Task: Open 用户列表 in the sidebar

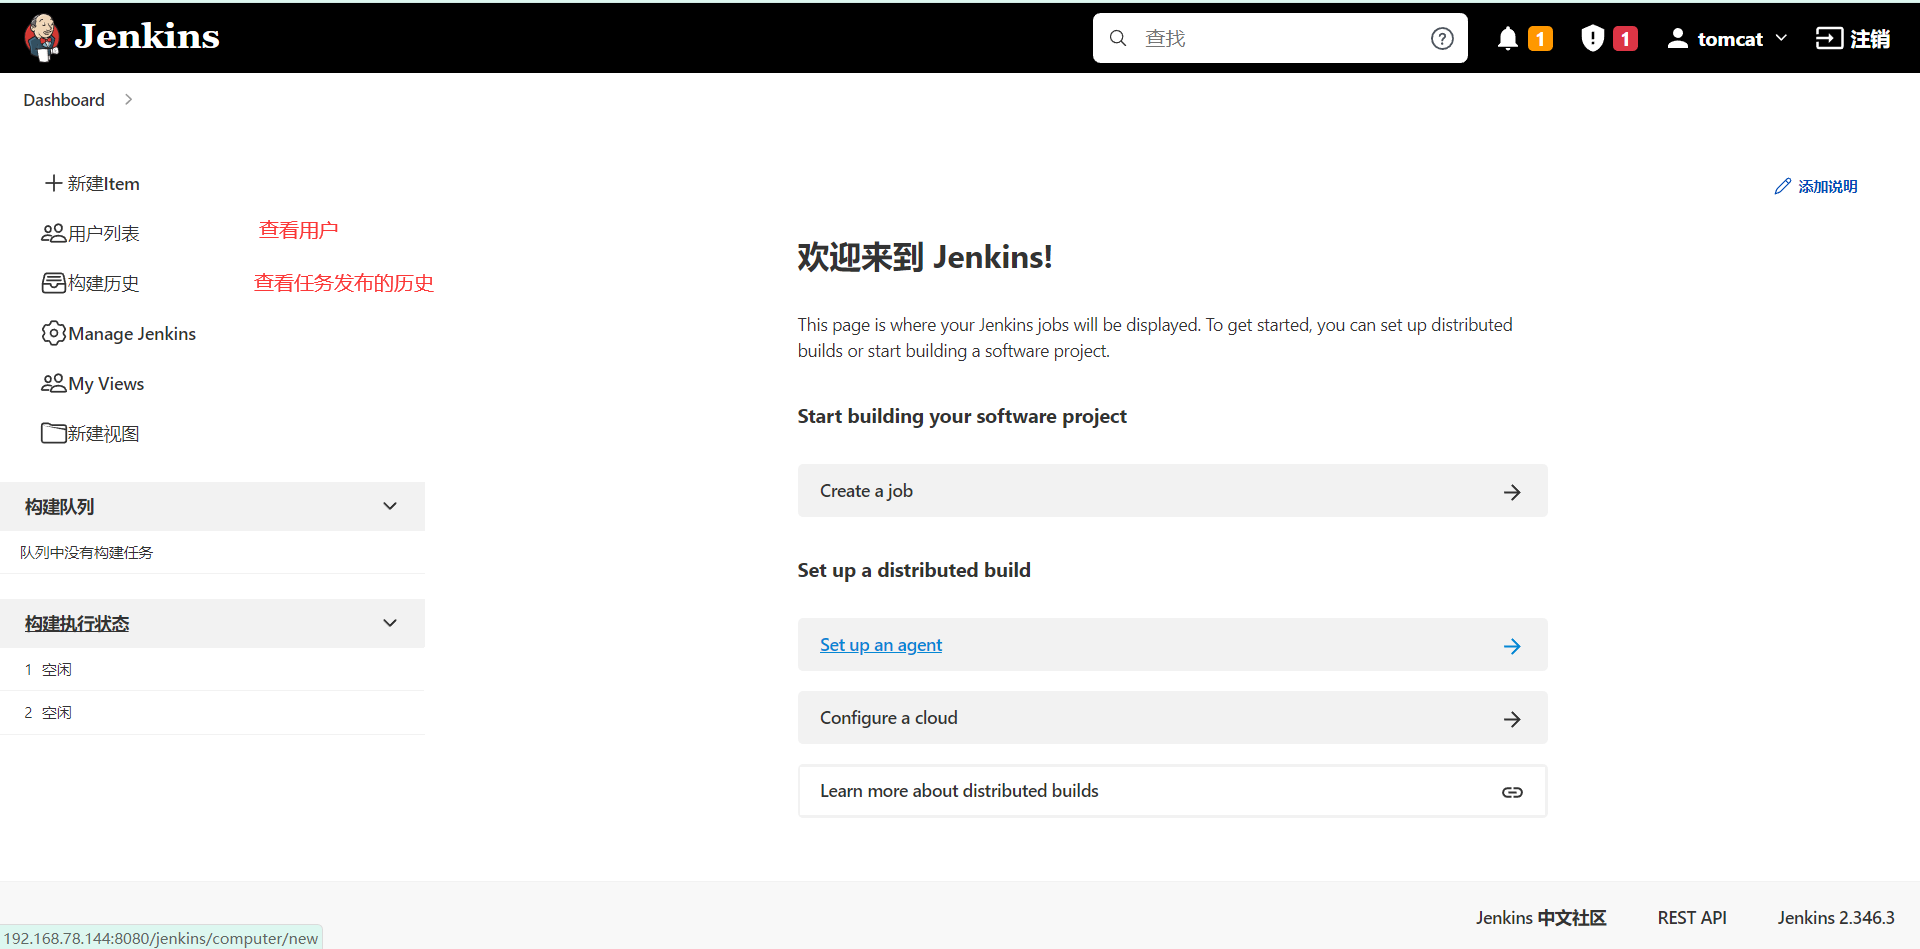Action: pyautogui.click(x=90, y=233)
